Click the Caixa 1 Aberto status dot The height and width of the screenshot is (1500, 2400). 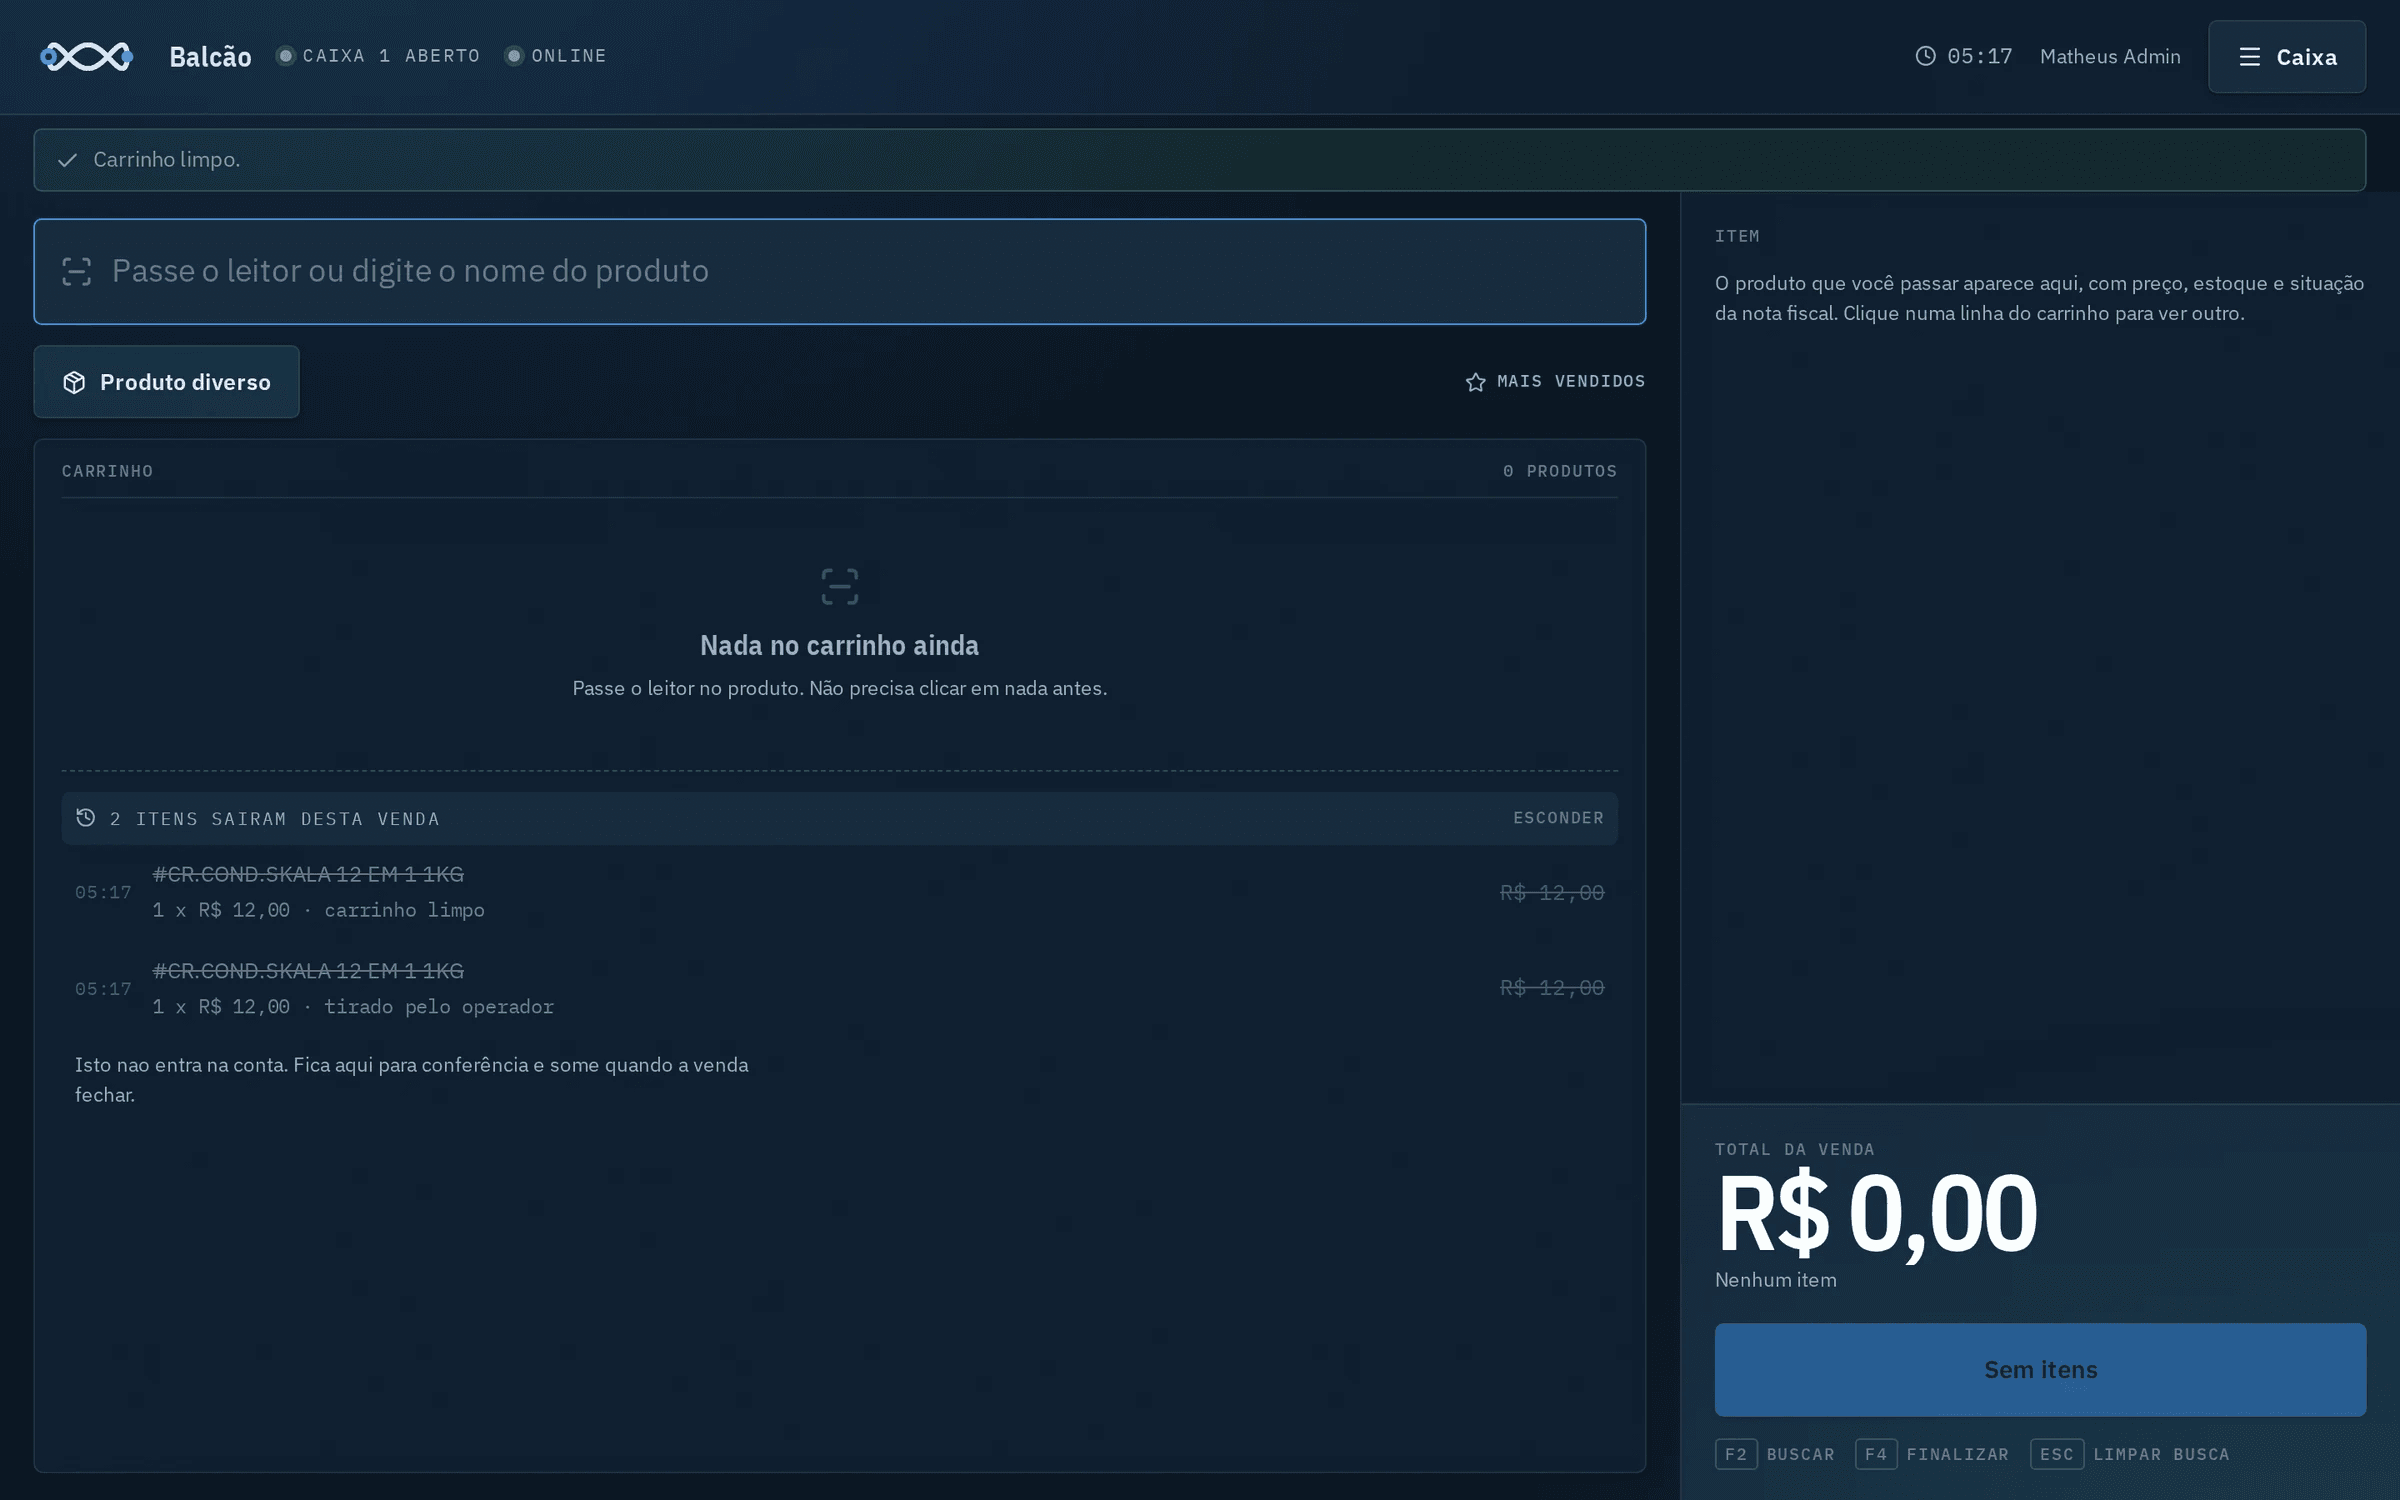click(286, 56)
